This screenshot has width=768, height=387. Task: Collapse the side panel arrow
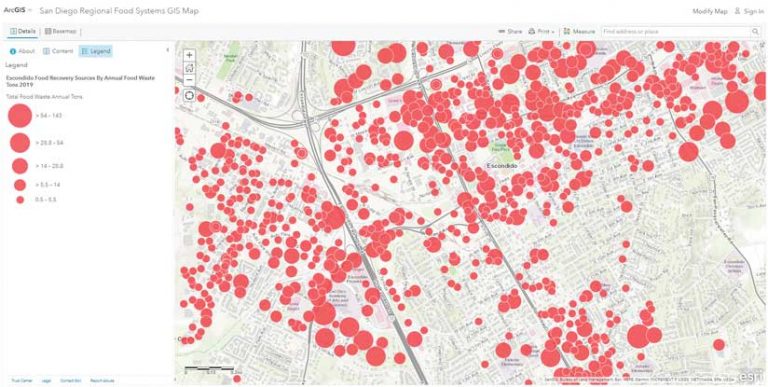(168, 50)
